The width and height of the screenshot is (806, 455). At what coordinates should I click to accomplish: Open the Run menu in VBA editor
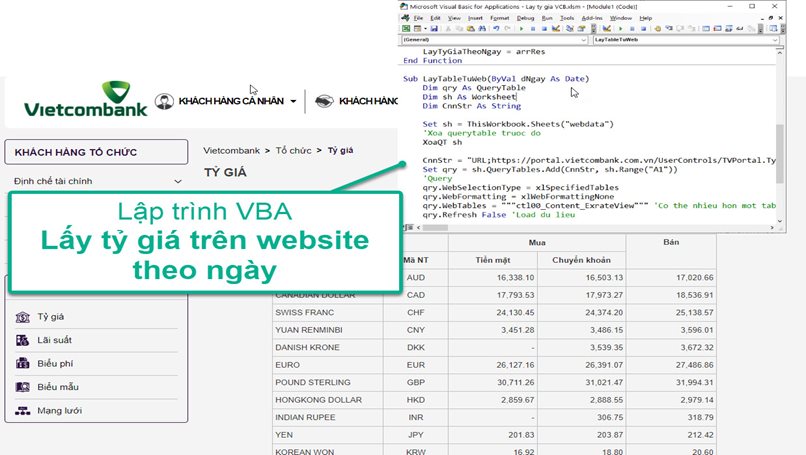point(547,18)
